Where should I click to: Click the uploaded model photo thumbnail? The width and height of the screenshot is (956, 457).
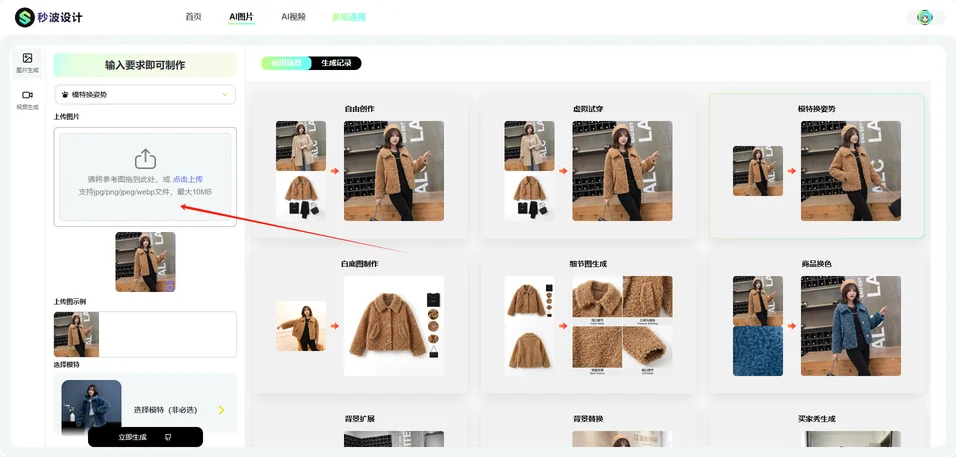pyautogui.click(x=145, y=261)
